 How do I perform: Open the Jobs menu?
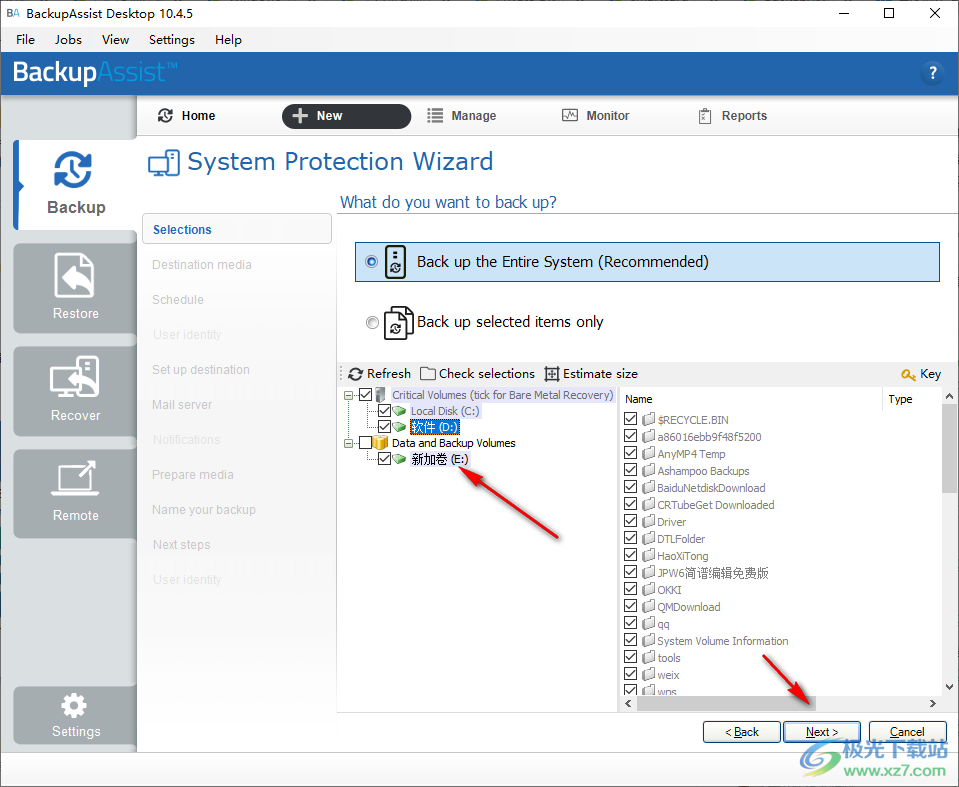[68, 40]
